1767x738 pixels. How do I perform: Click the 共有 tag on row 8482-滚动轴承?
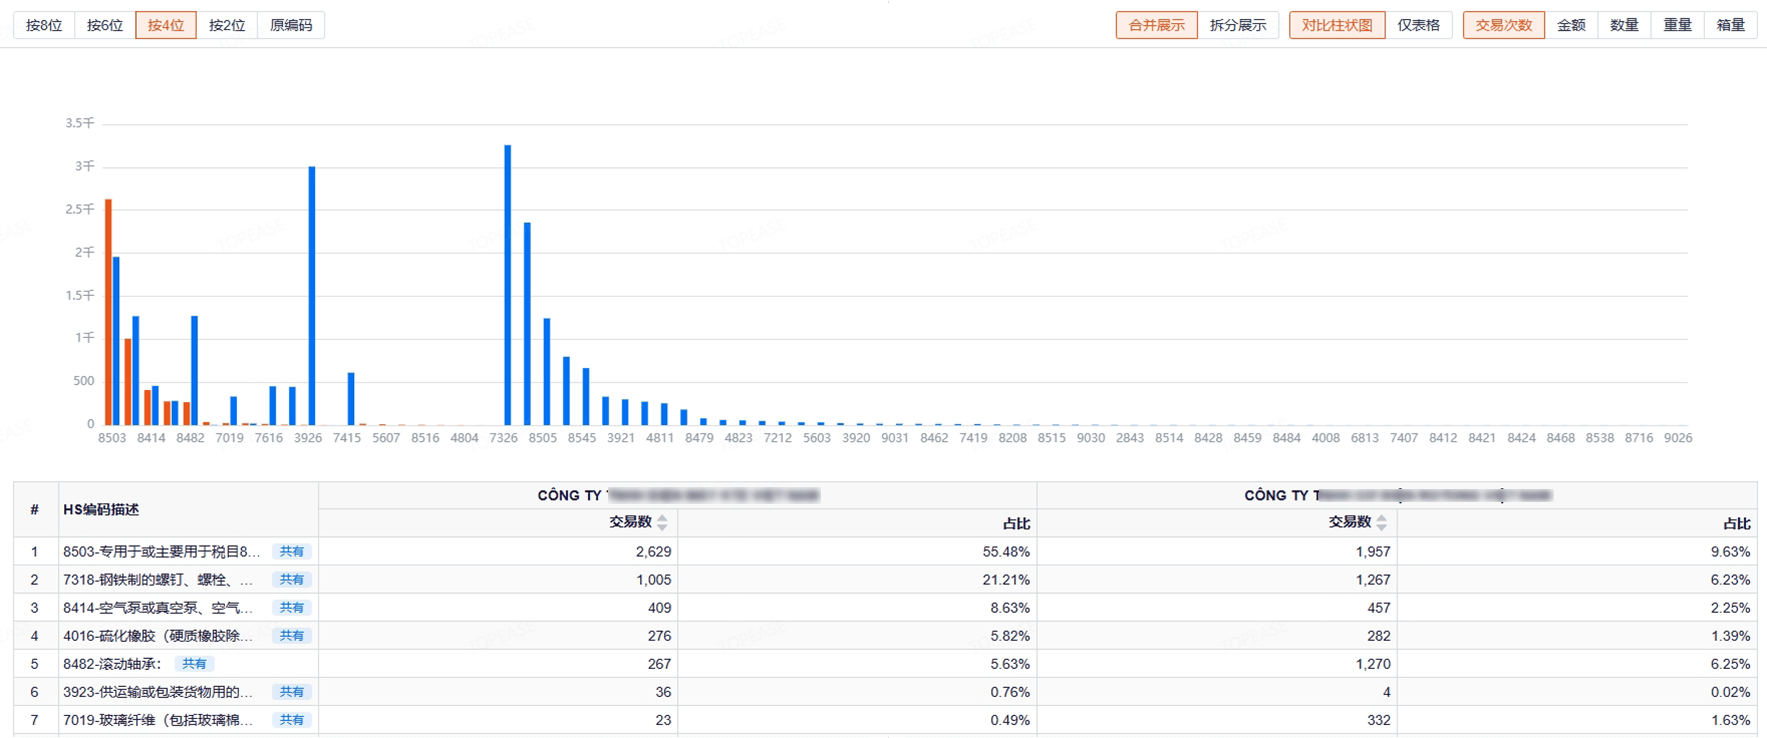(x=194, y=664)
